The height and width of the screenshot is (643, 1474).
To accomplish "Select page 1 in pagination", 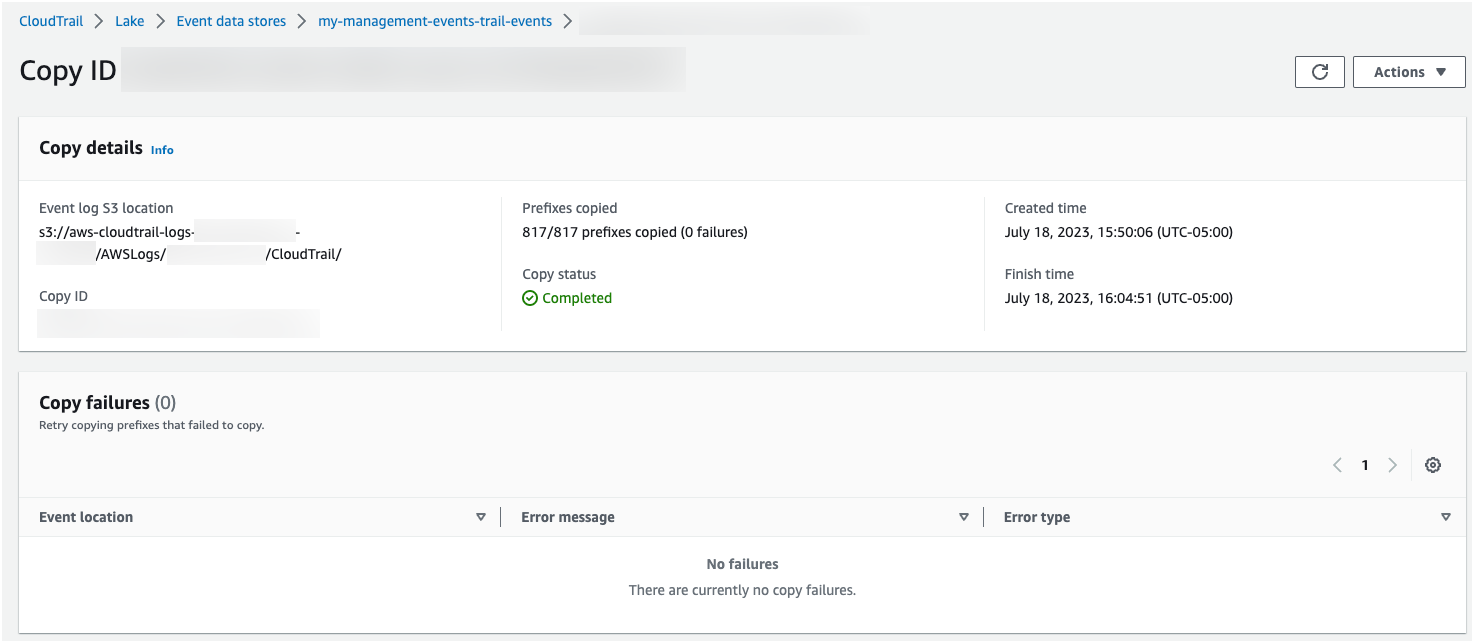I will click(x=1364, y=465).
